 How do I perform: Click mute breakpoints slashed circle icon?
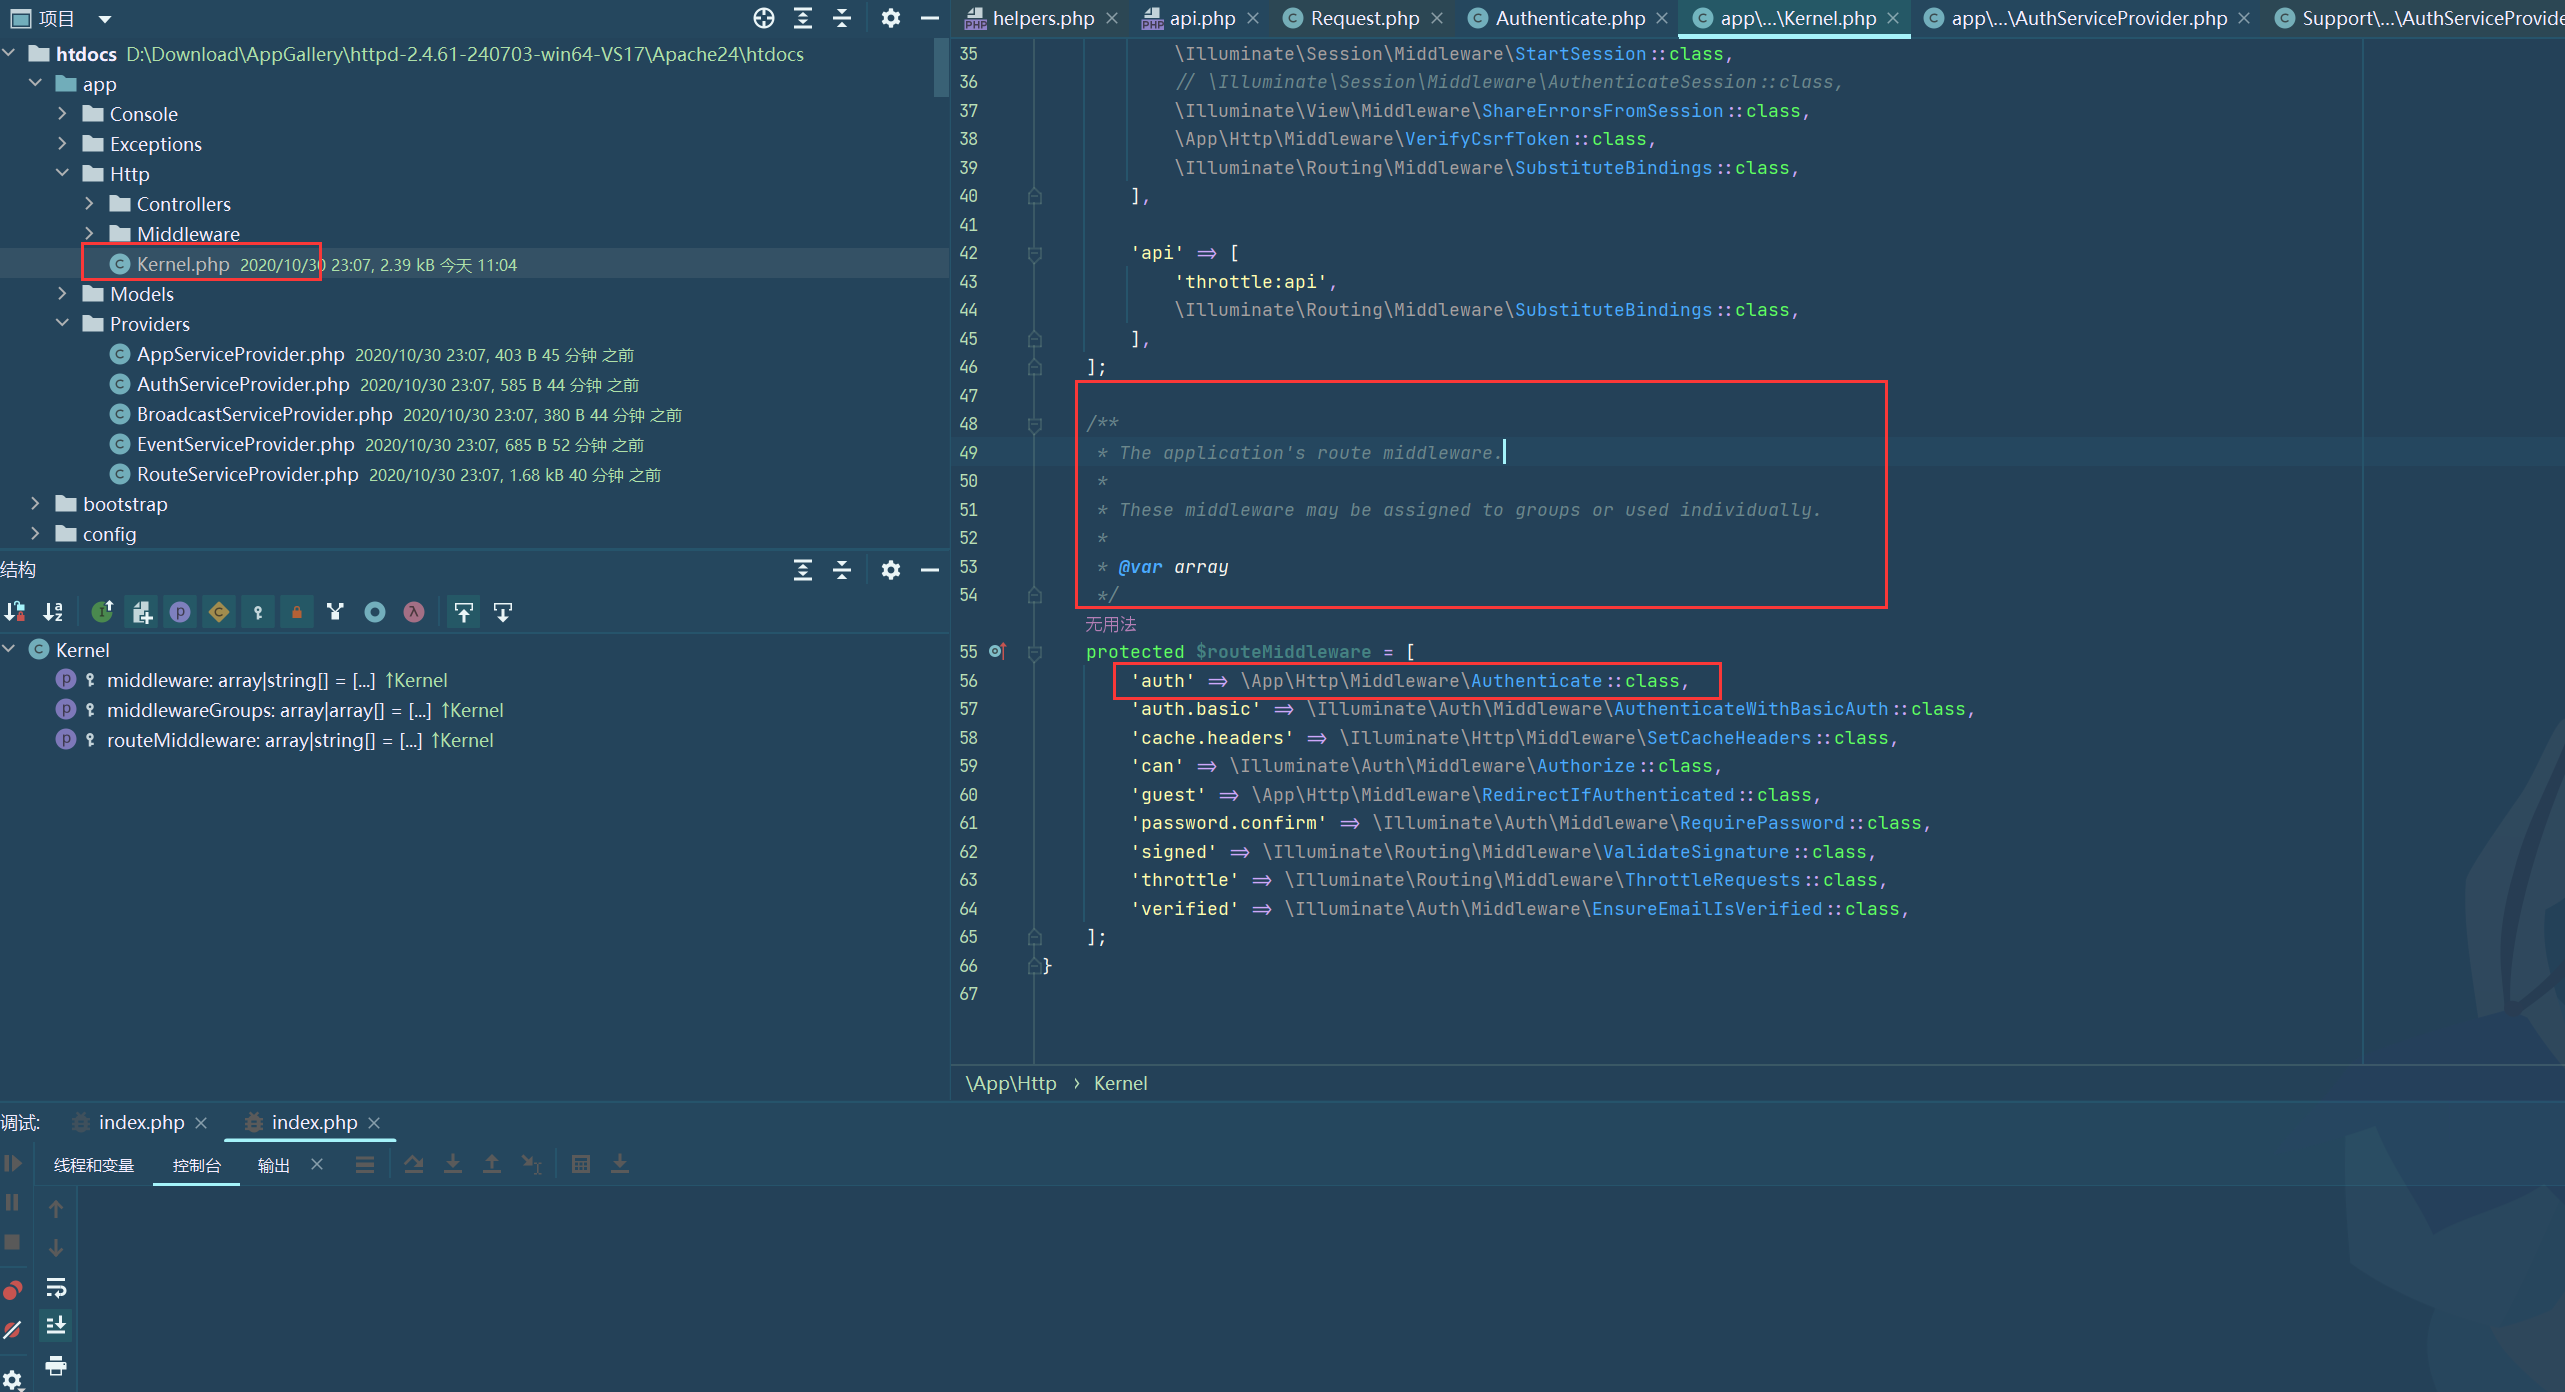pos(13,1330)
